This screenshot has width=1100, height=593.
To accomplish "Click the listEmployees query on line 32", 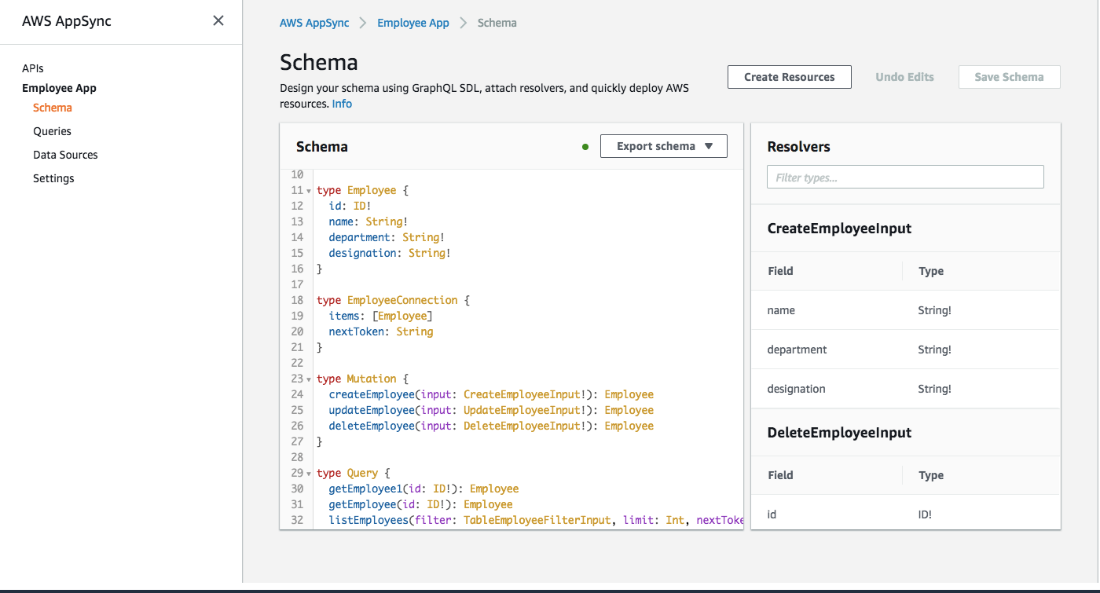I will pyautogui.click(x=536, y=520).
